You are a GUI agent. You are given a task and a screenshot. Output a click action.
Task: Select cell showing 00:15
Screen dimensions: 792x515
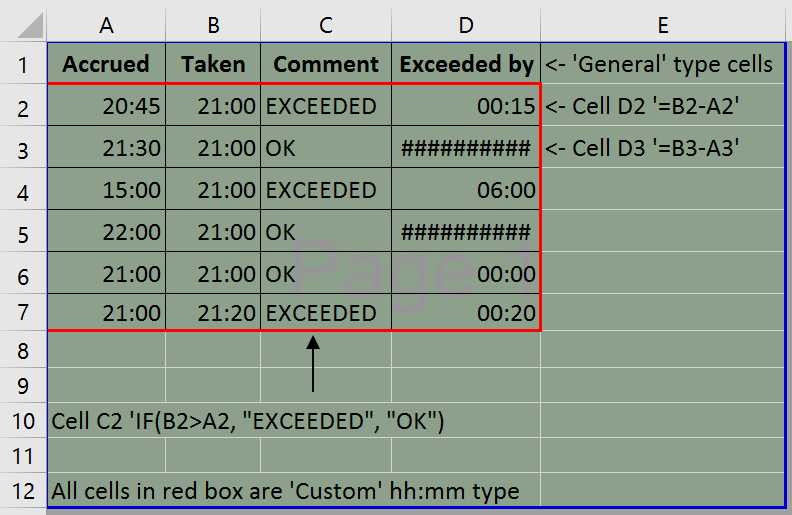466,105
